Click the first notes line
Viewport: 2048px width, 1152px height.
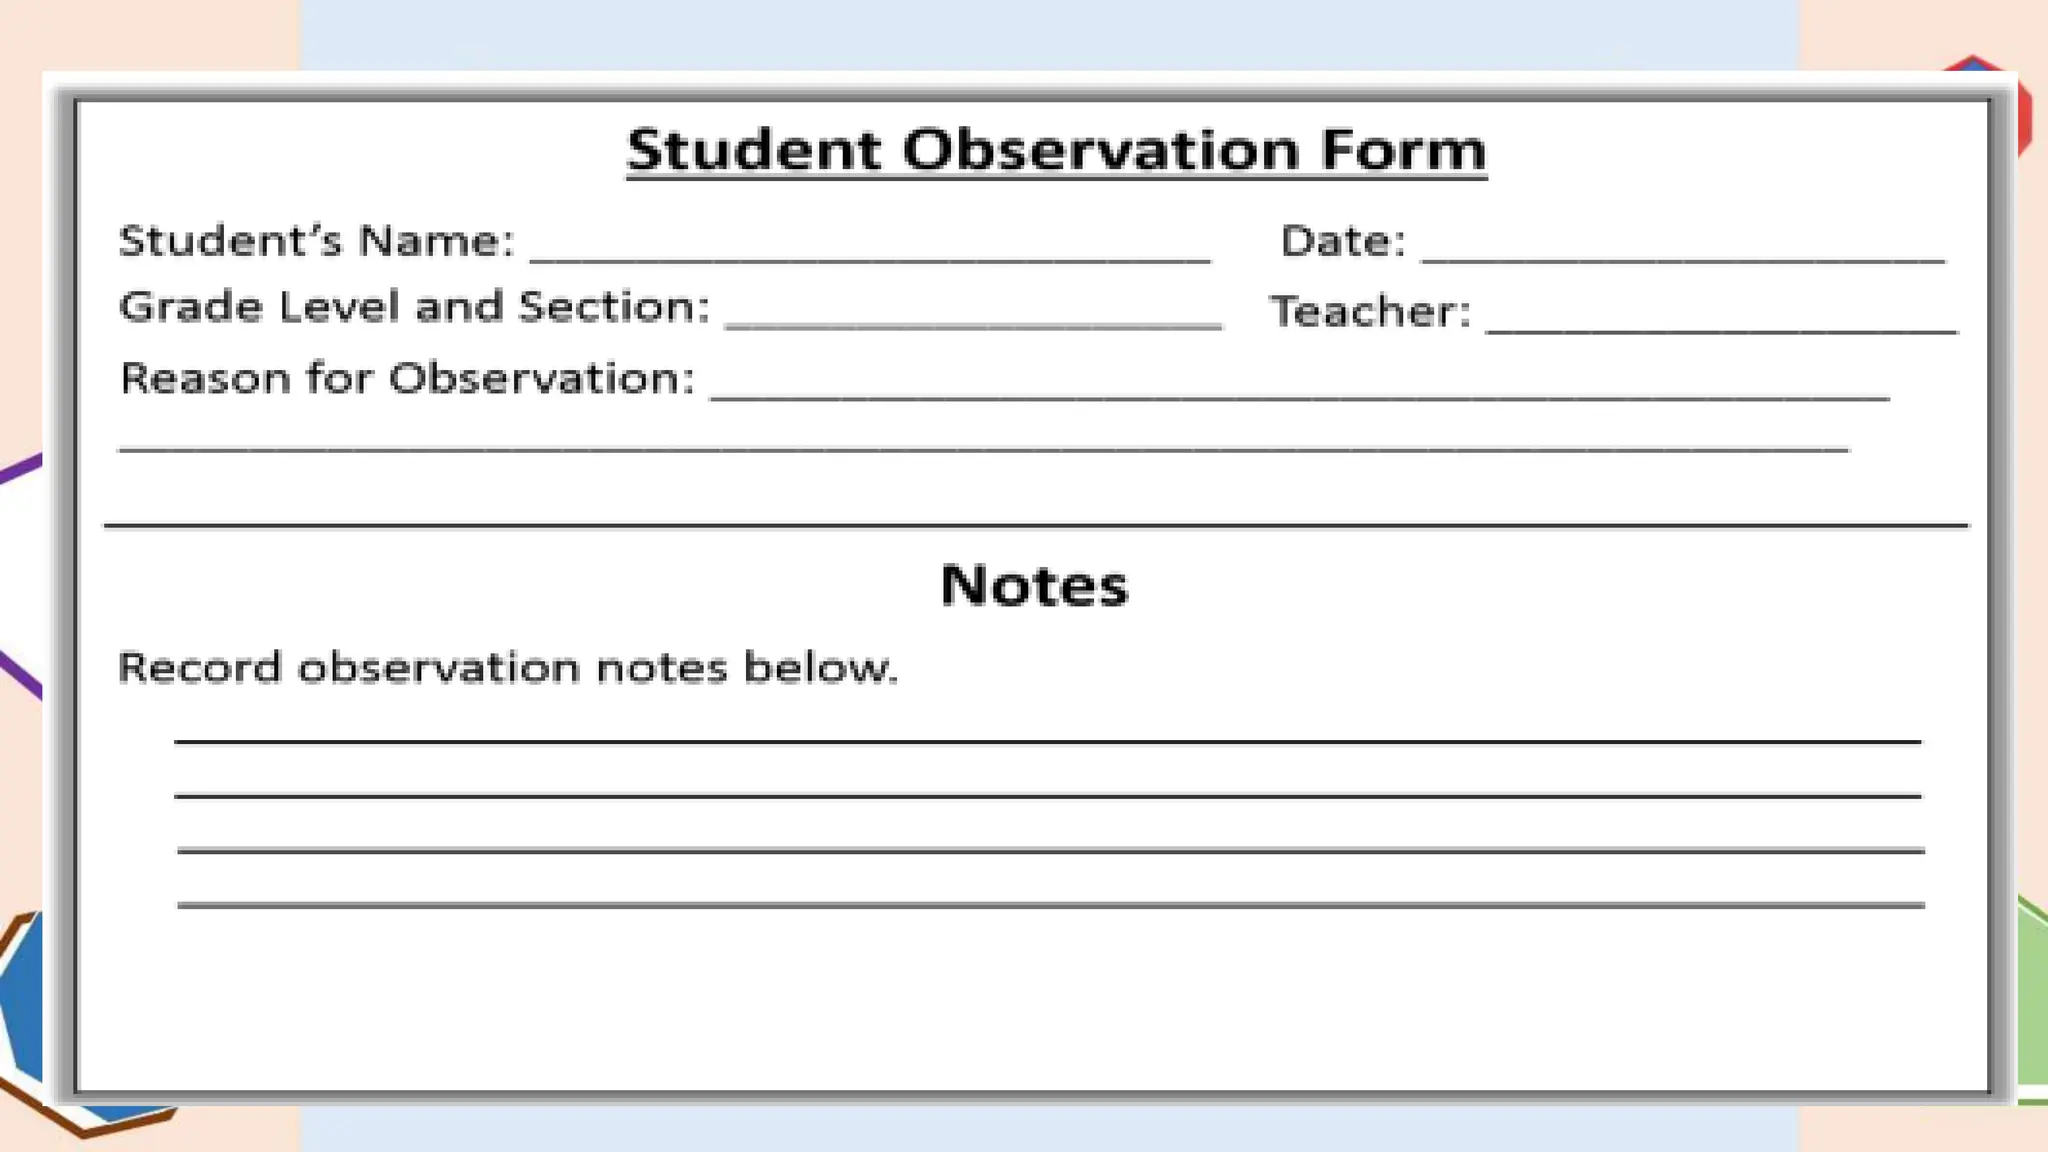(1048, 741)
